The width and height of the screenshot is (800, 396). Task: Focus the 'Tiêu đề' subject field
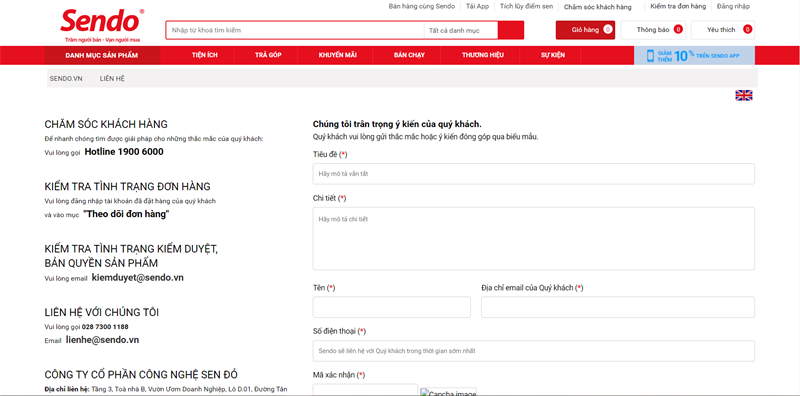pos(534,174)
